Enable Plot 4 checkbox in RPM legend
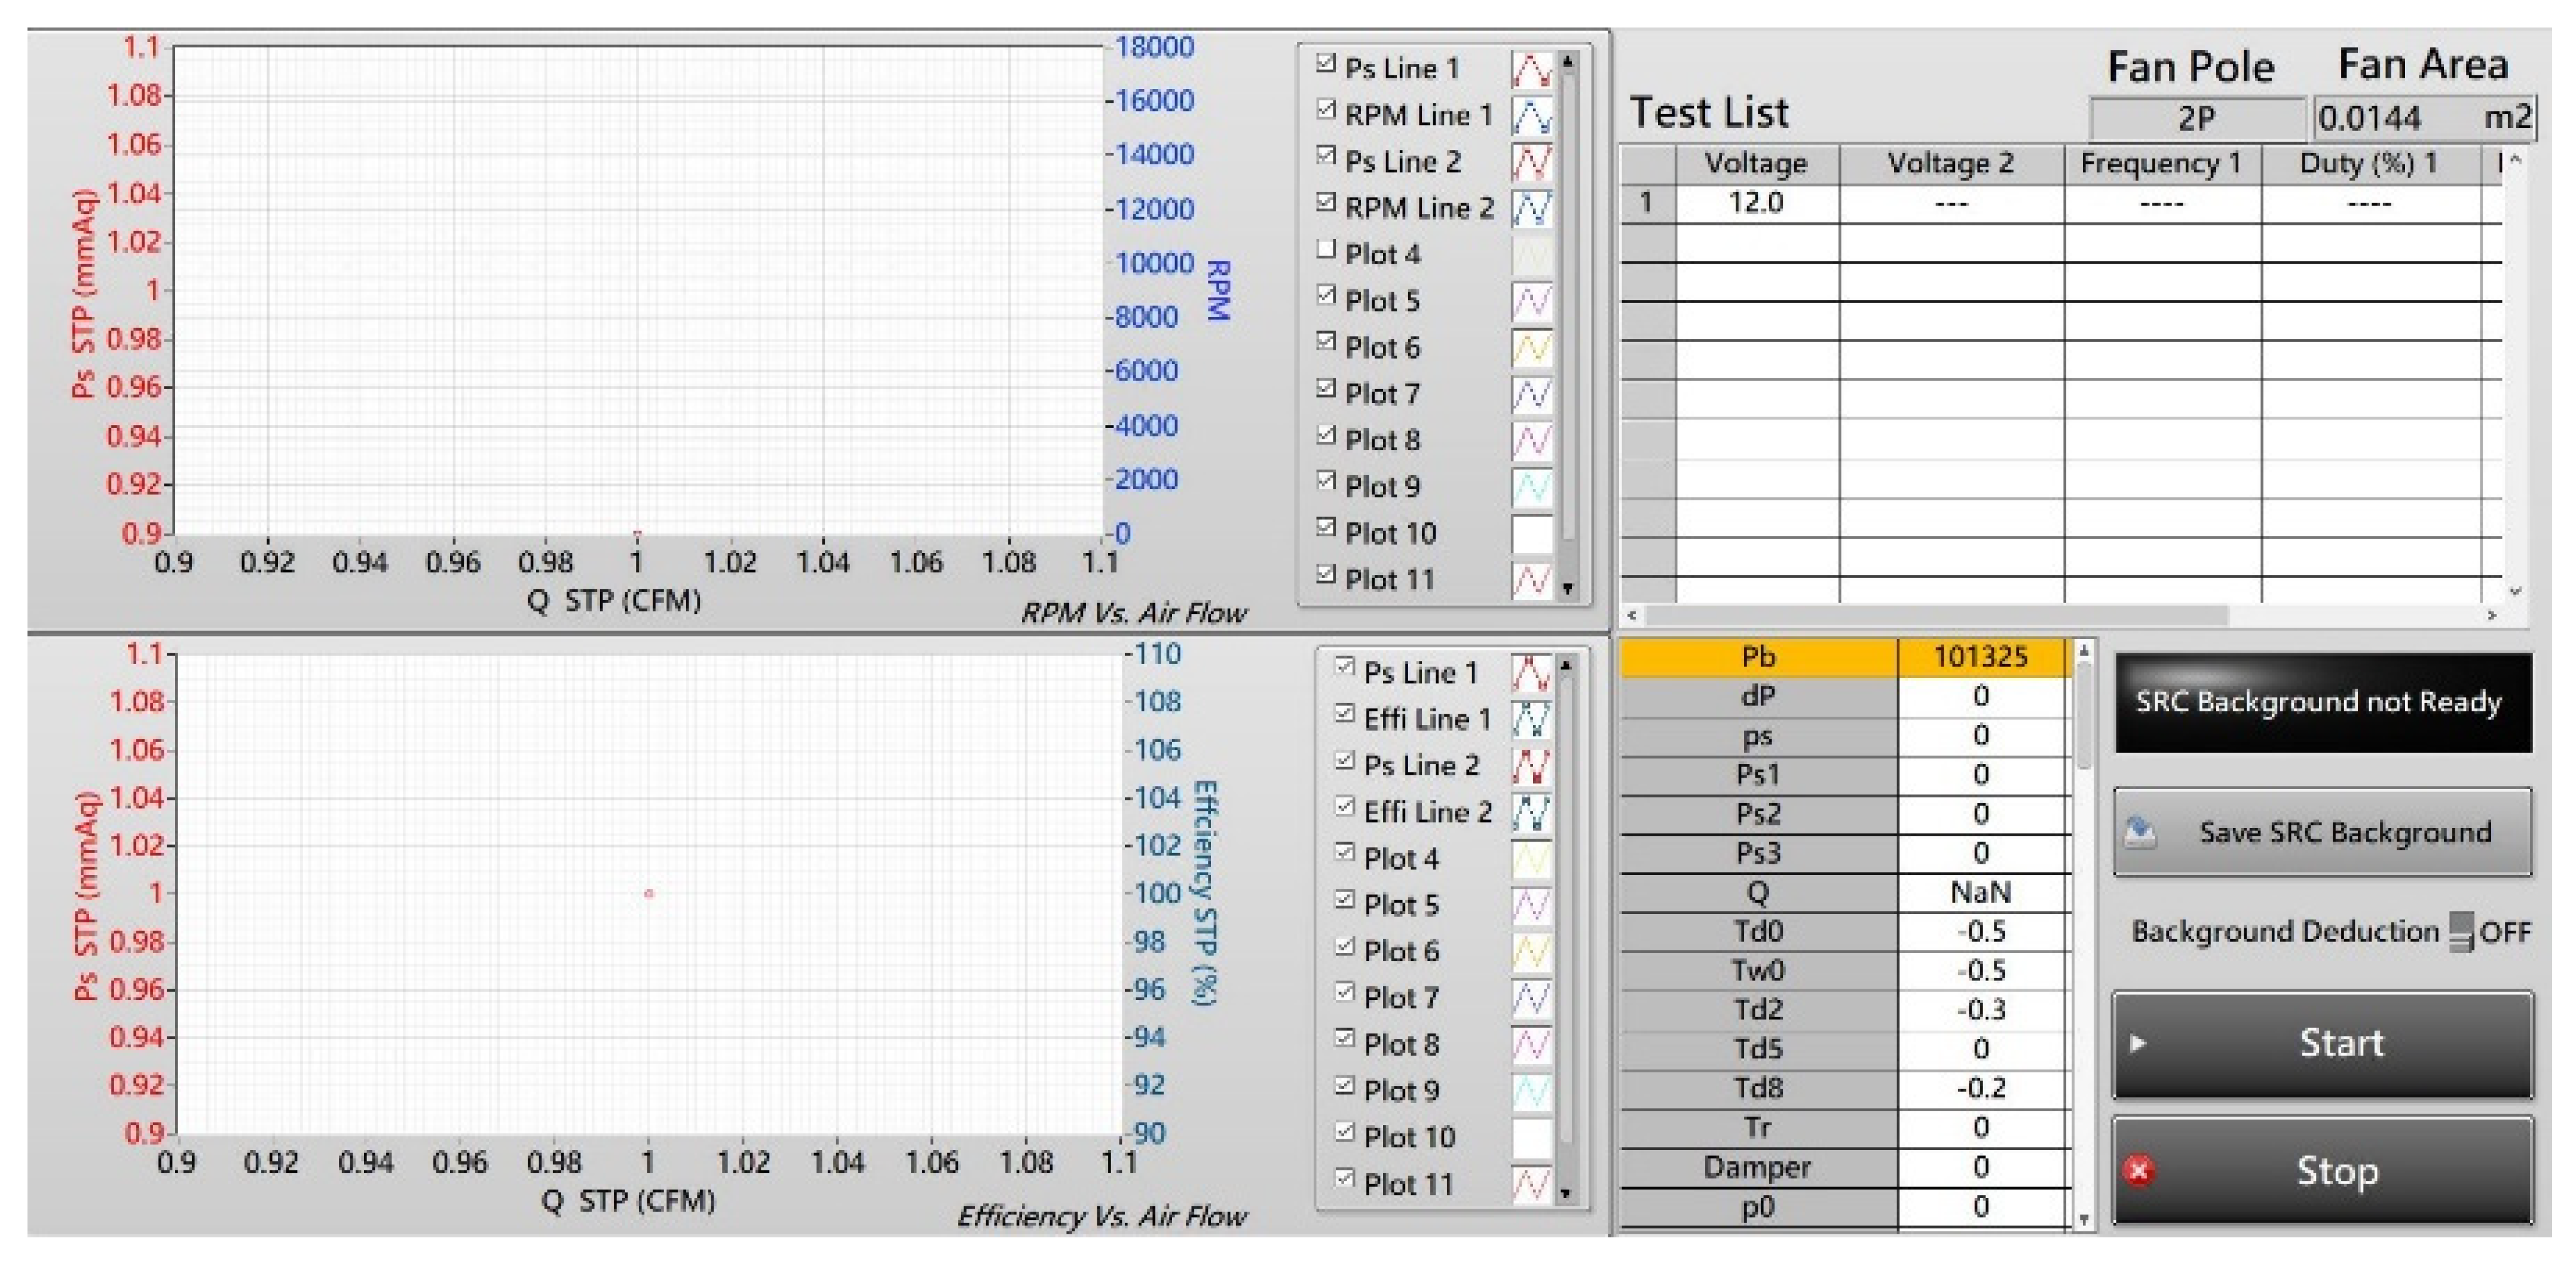 (1326, 250)
